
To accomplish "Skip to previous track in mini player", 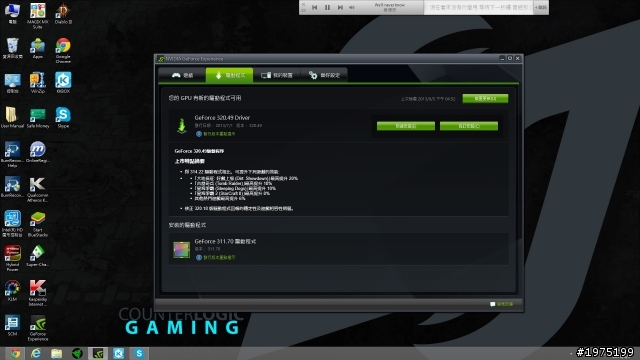I will pyautogui.click(x=314, y=7).
